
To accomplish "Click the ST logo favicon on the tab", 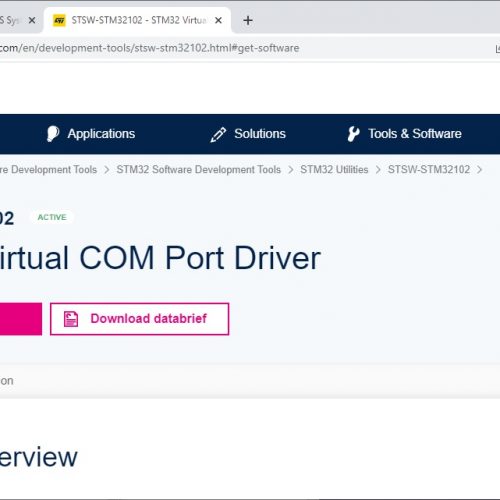I will pyautogui.click(x=59, y=20).
